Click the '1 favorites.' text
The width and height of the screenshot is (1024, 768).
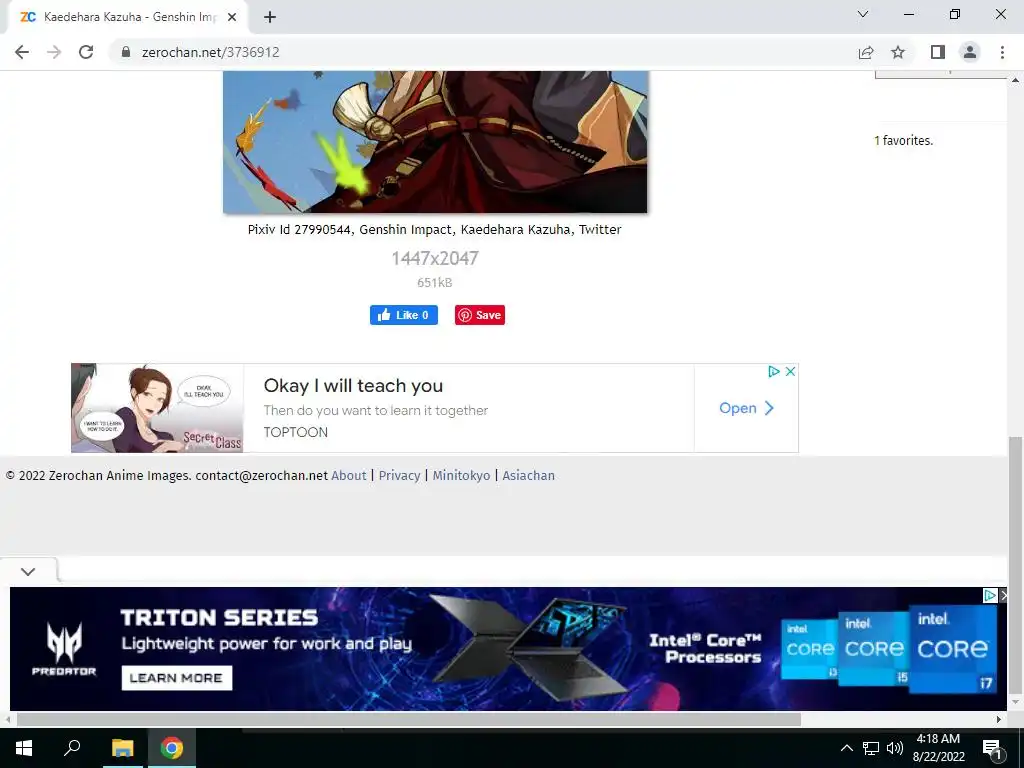pyautogui.click(x=903, y=140)
